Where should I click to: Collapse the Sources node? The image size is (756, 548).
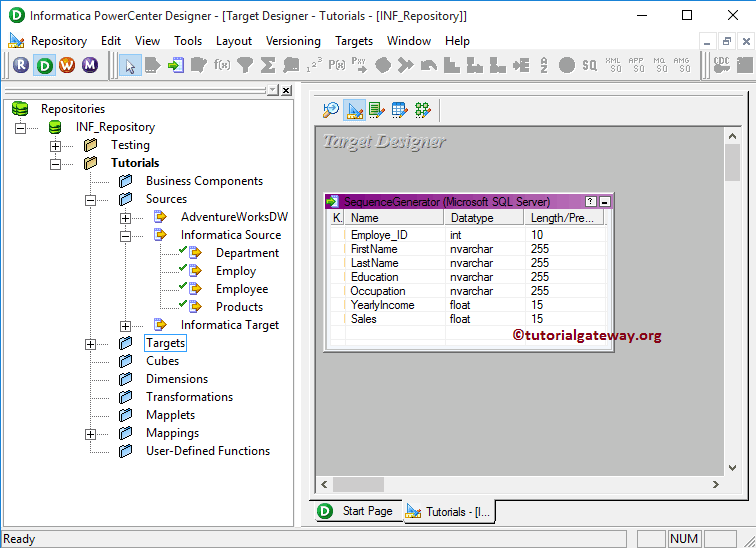point(90,200)
